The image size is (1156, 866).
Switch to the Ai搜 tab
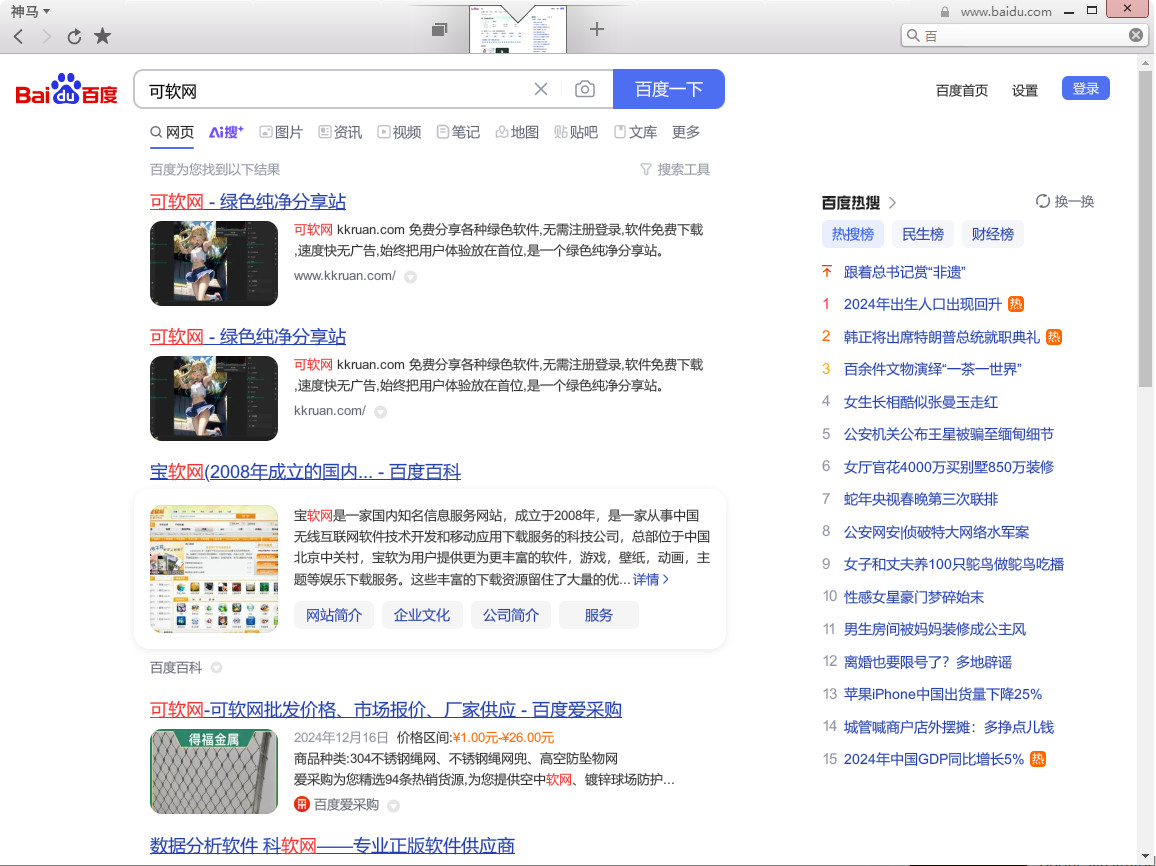coord(226,132)
